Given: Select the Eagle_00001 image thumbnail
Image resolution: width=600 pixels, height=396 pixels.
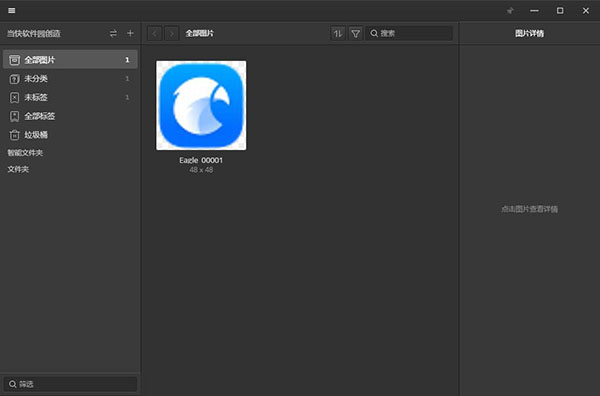Looking at the screenshot, I should click(201, 105).
